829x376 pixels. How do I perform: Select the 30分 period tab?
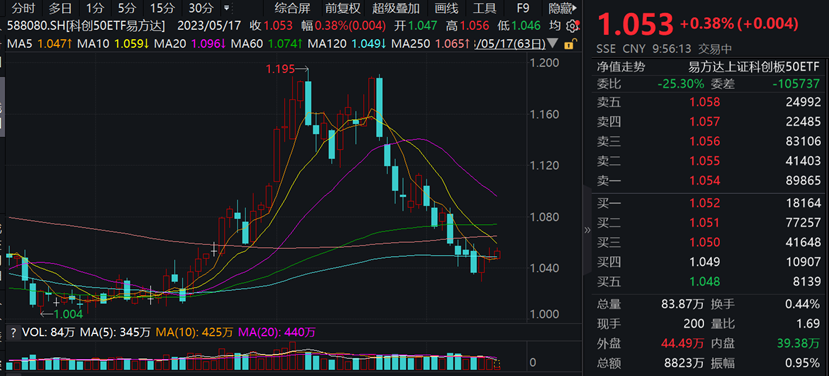coord(201,8)
